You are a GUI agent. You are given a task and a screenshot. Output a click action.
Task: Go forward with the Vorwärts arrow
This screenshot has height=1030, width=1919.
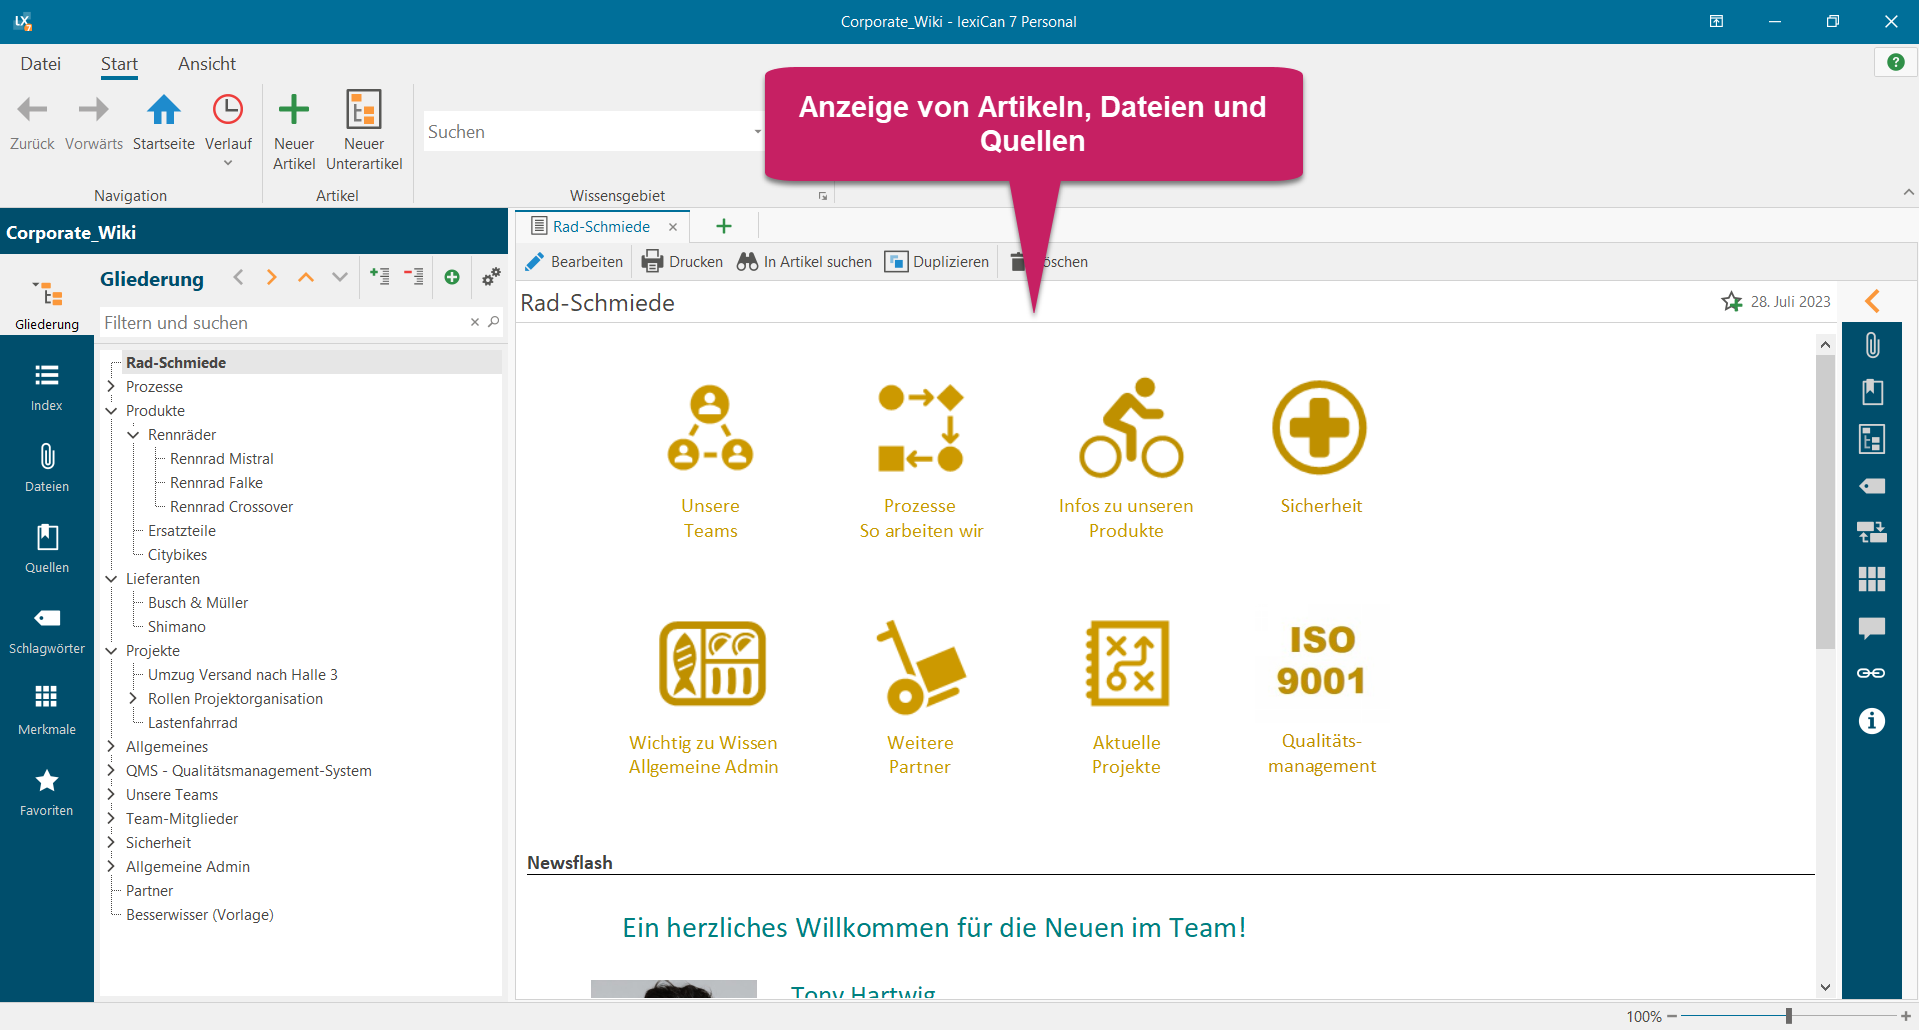pyautogui.click(x=93, y=110)
